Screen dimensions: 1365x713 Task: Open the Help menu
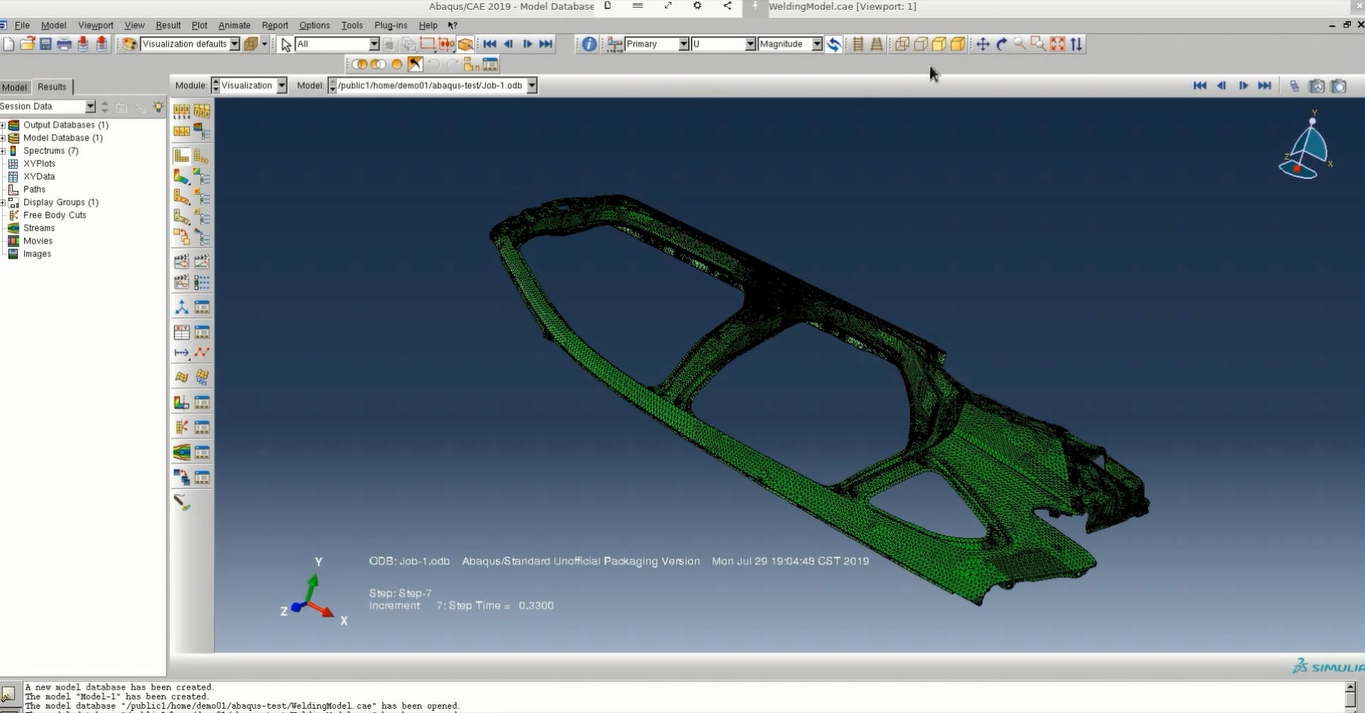tap(427, 25)
